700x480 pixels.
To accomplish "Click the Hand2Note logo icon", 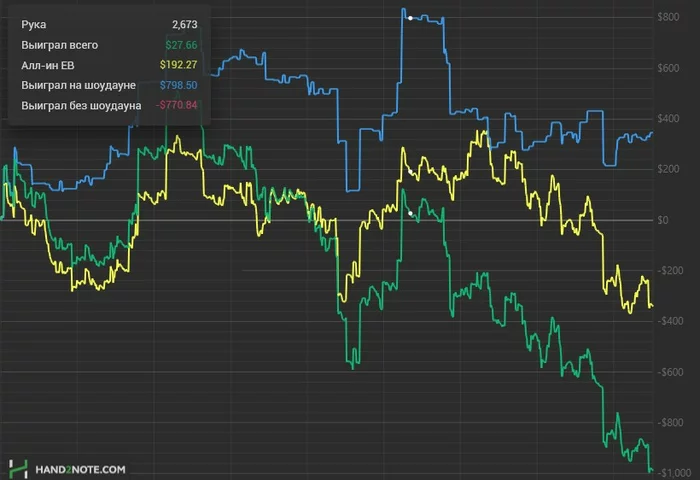I will tap(18, 469).
